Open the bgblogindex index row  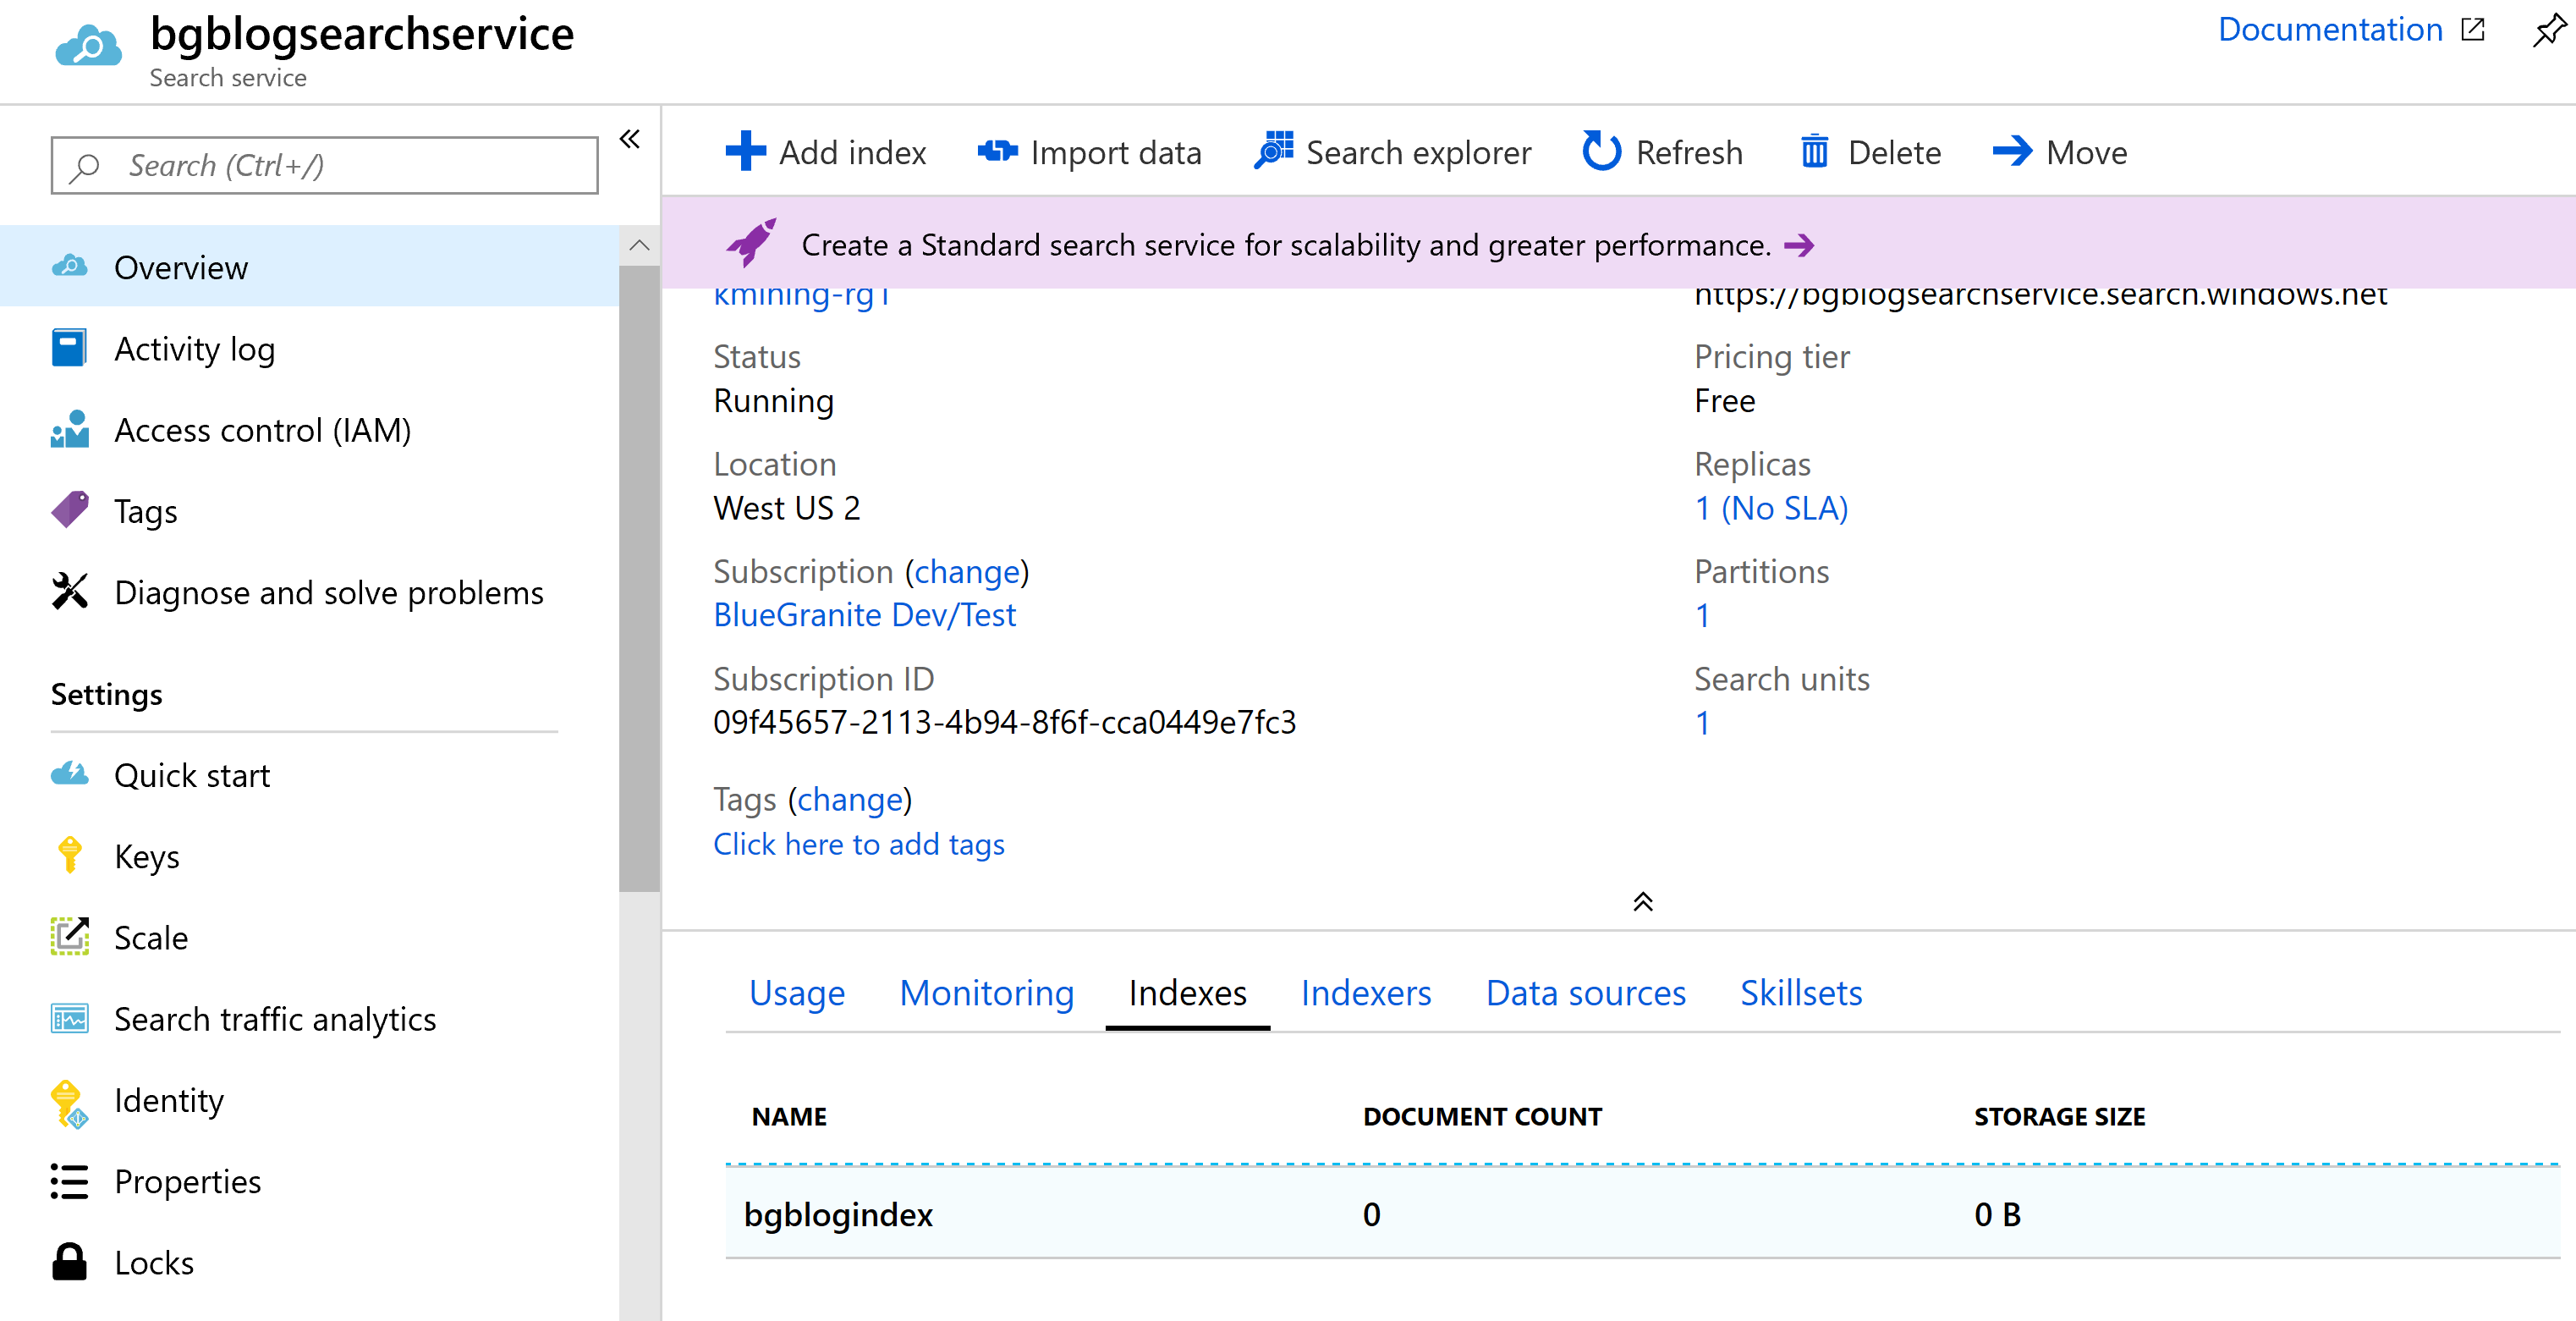point(1642,1213)
